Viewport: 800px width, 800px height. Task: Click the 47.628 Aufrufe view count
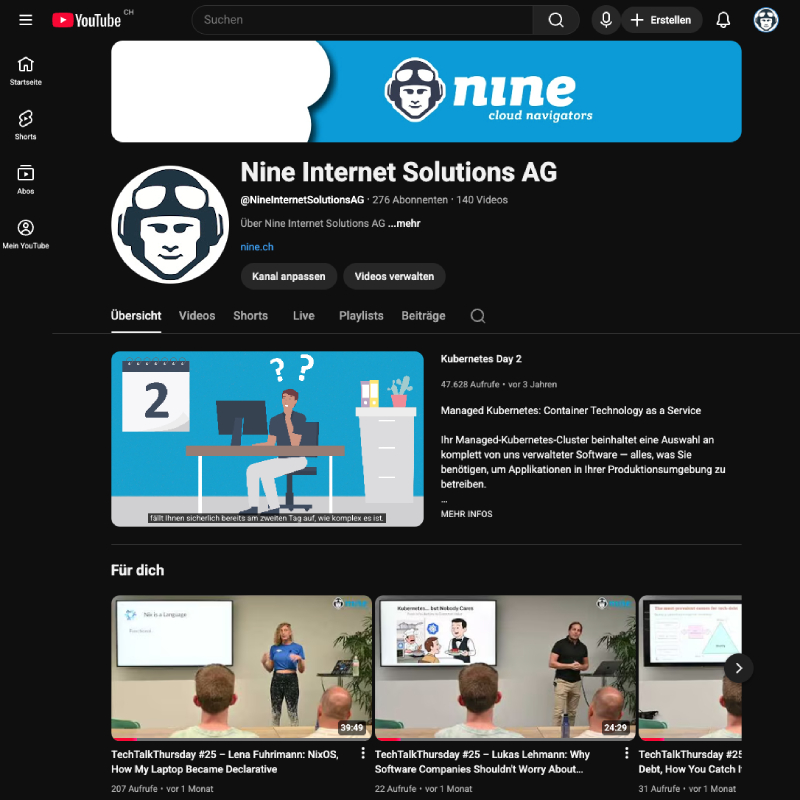point(470,384)
